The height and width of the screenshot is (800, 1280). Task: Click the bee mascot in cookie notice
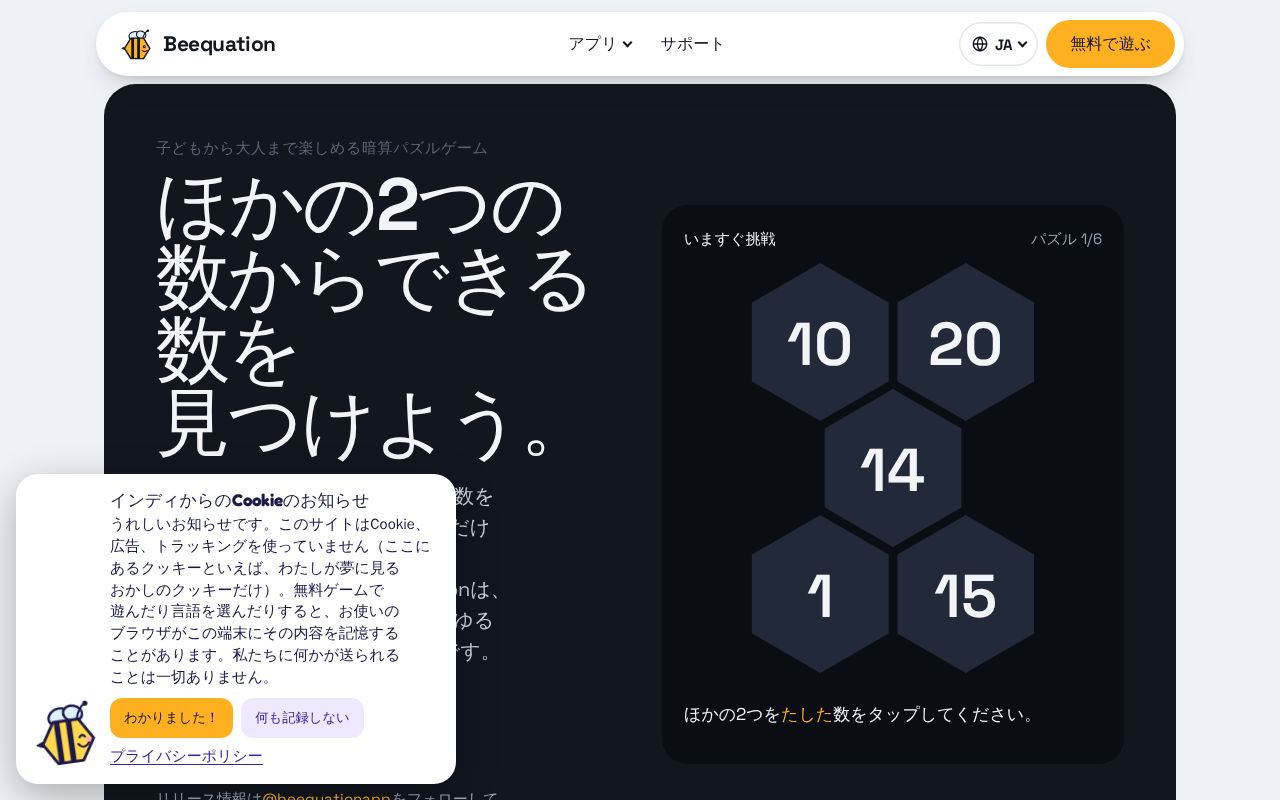[66, 733]
